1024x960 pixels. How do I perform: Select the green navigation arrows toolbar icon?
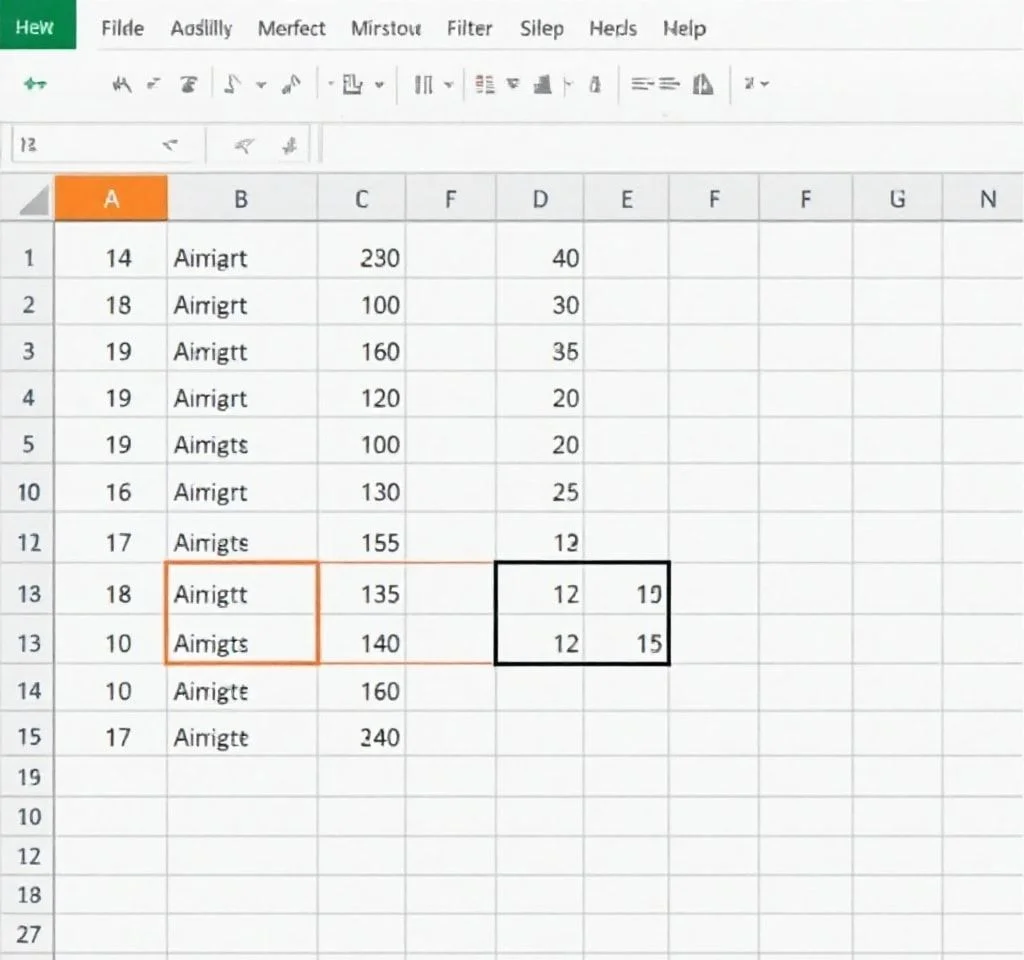[36, 84]
